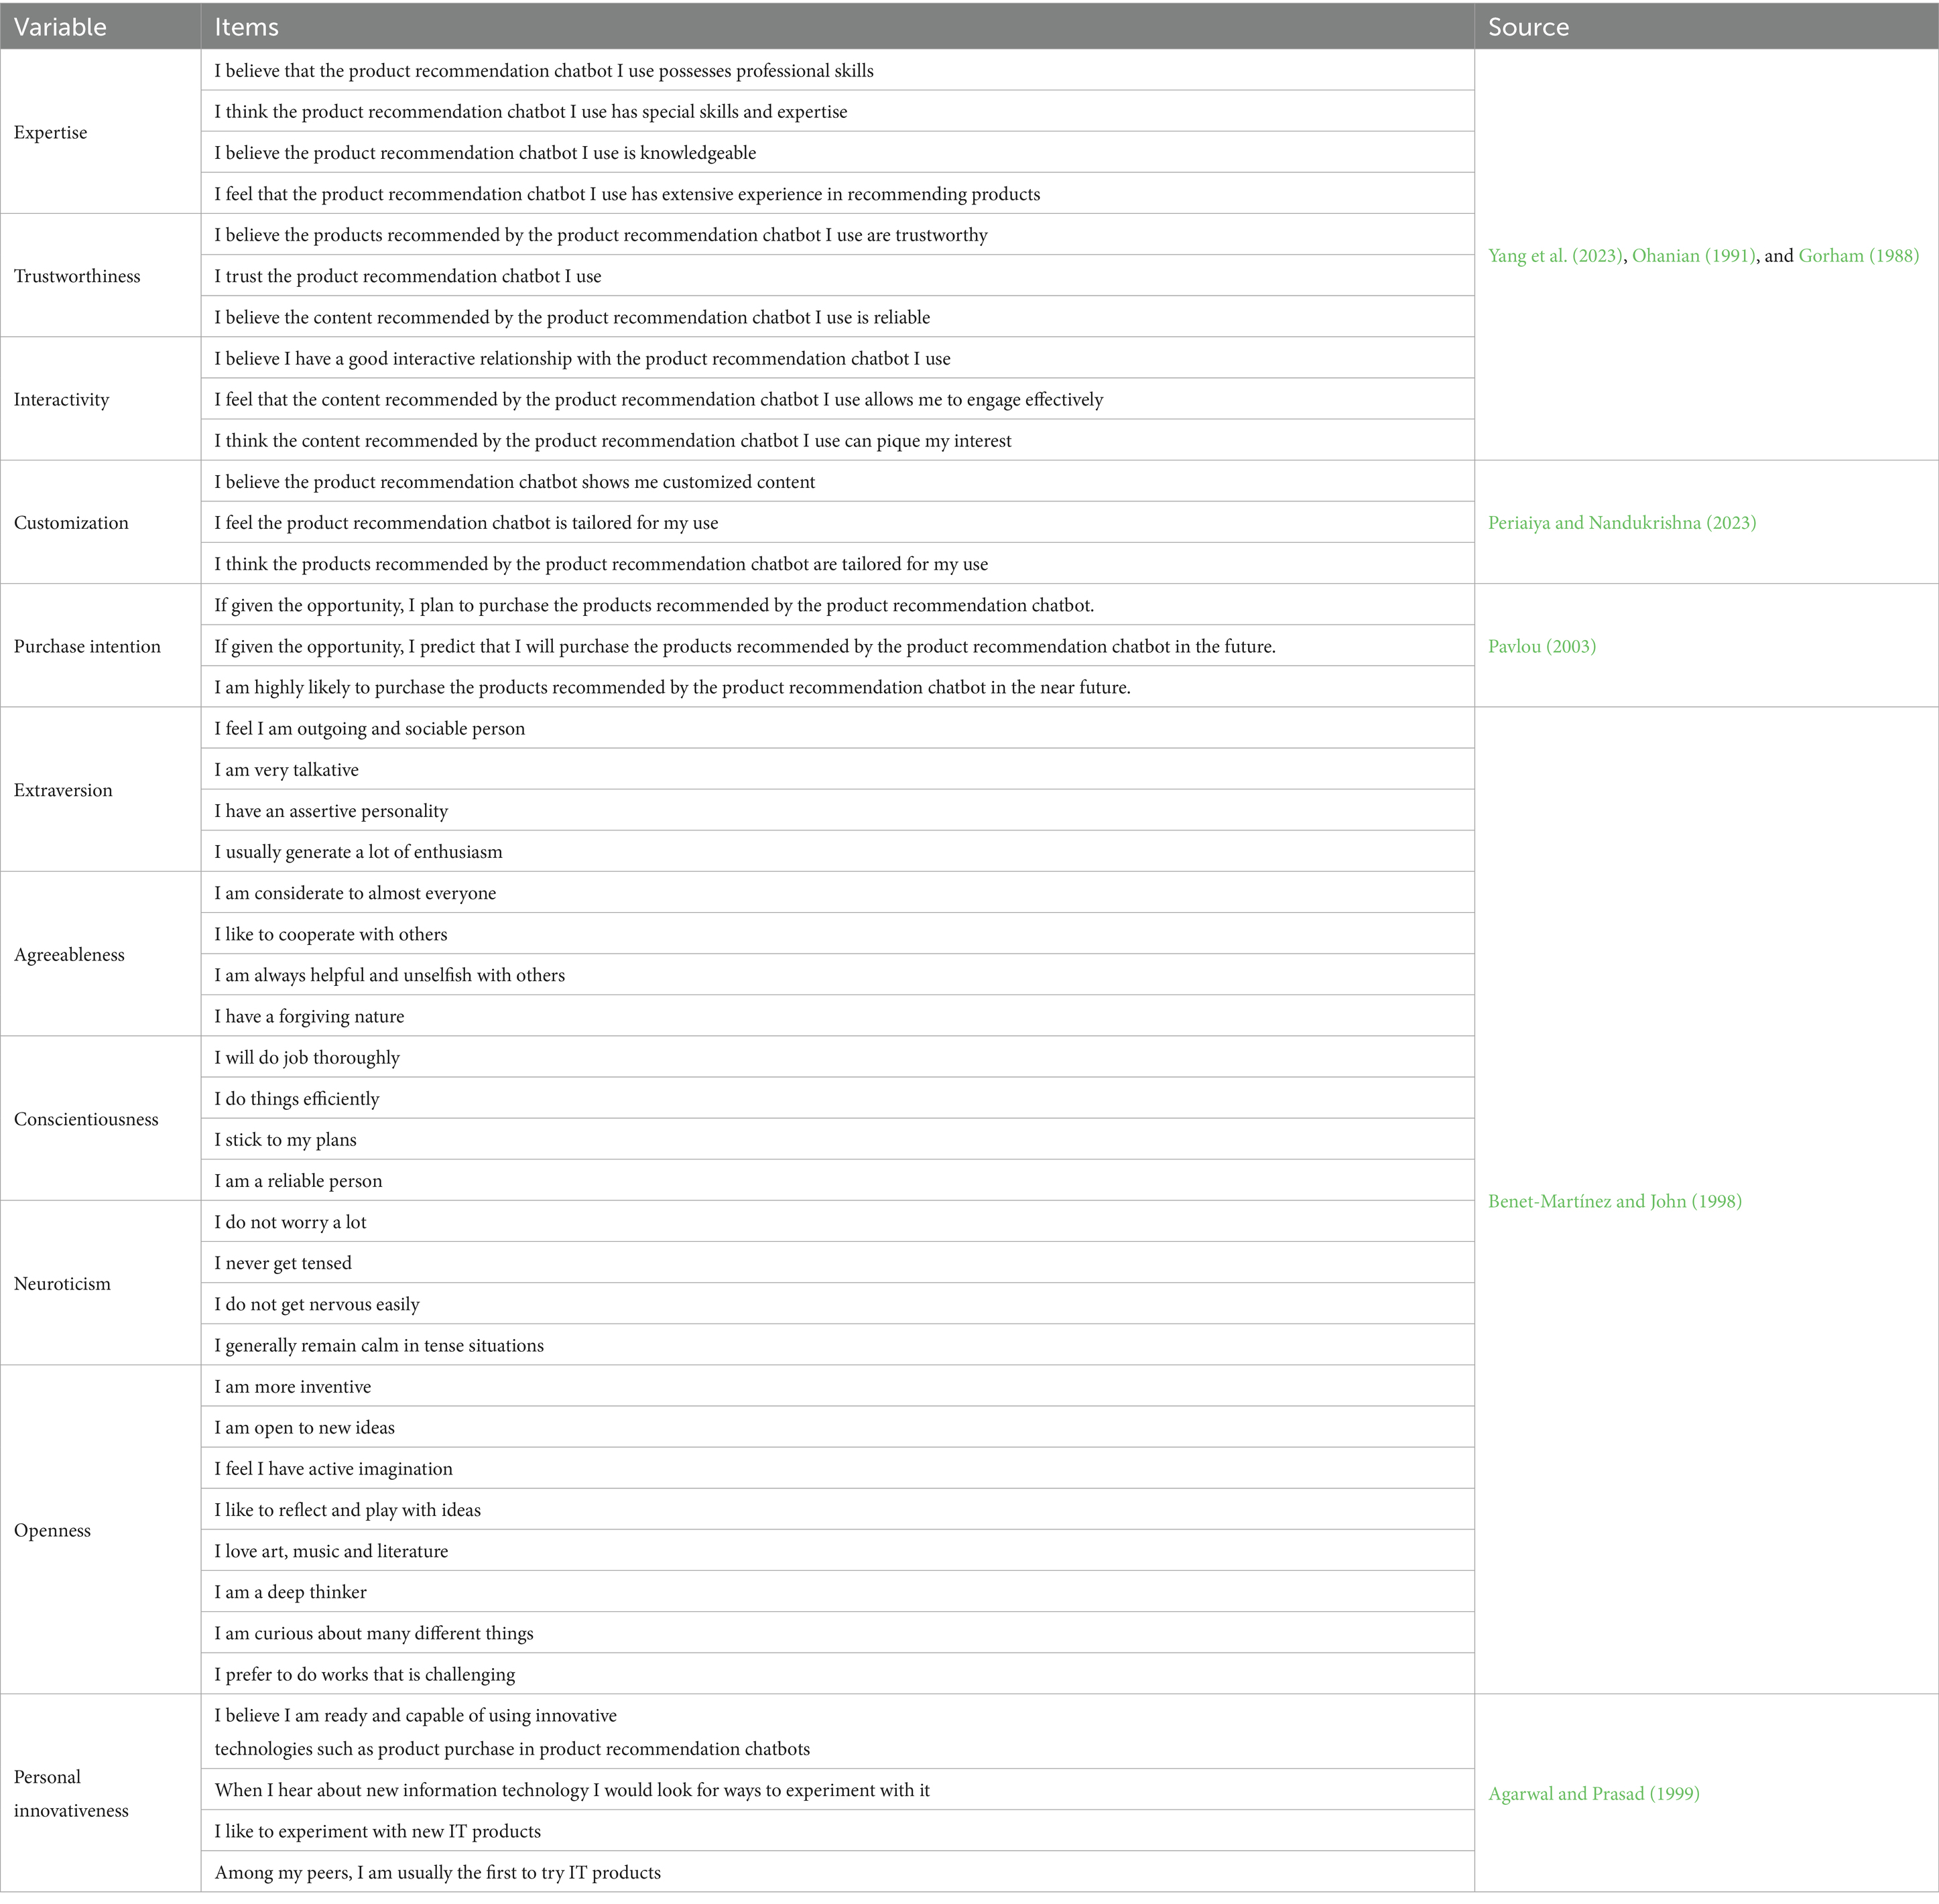The image size is (1939, 1904).
Task: Click 'I will do job thoroughly' row
Action: pyautogui.click(x=838, y=1057)
